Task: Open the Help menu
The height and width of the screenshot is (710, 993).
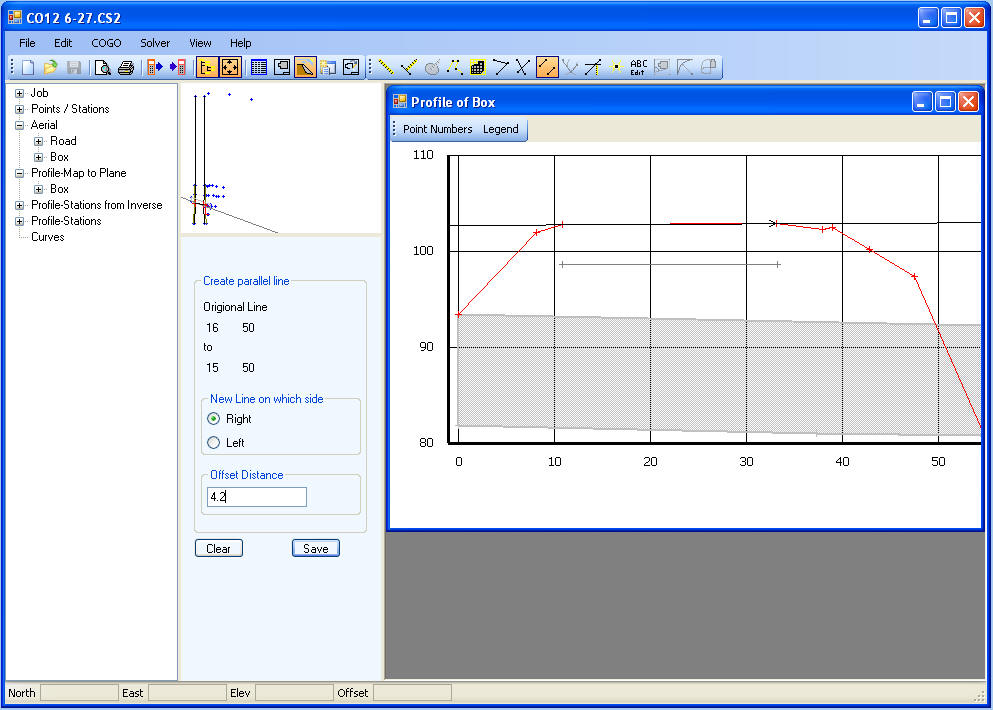Action: 241,43
